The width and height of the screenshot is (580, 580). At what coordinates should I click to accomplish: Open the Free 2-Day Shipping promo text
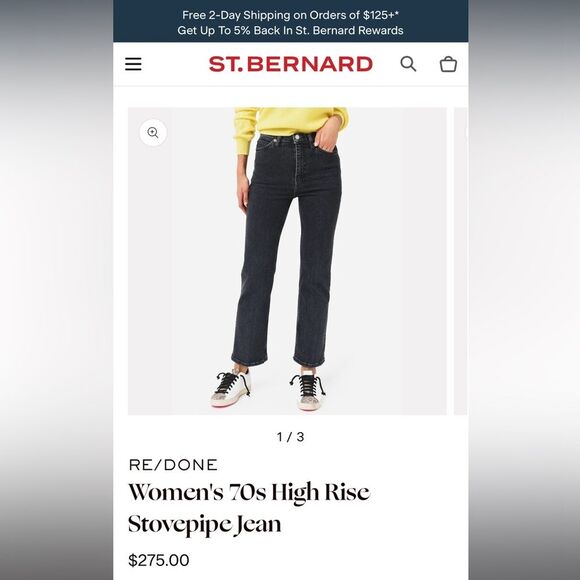point(290,15)
